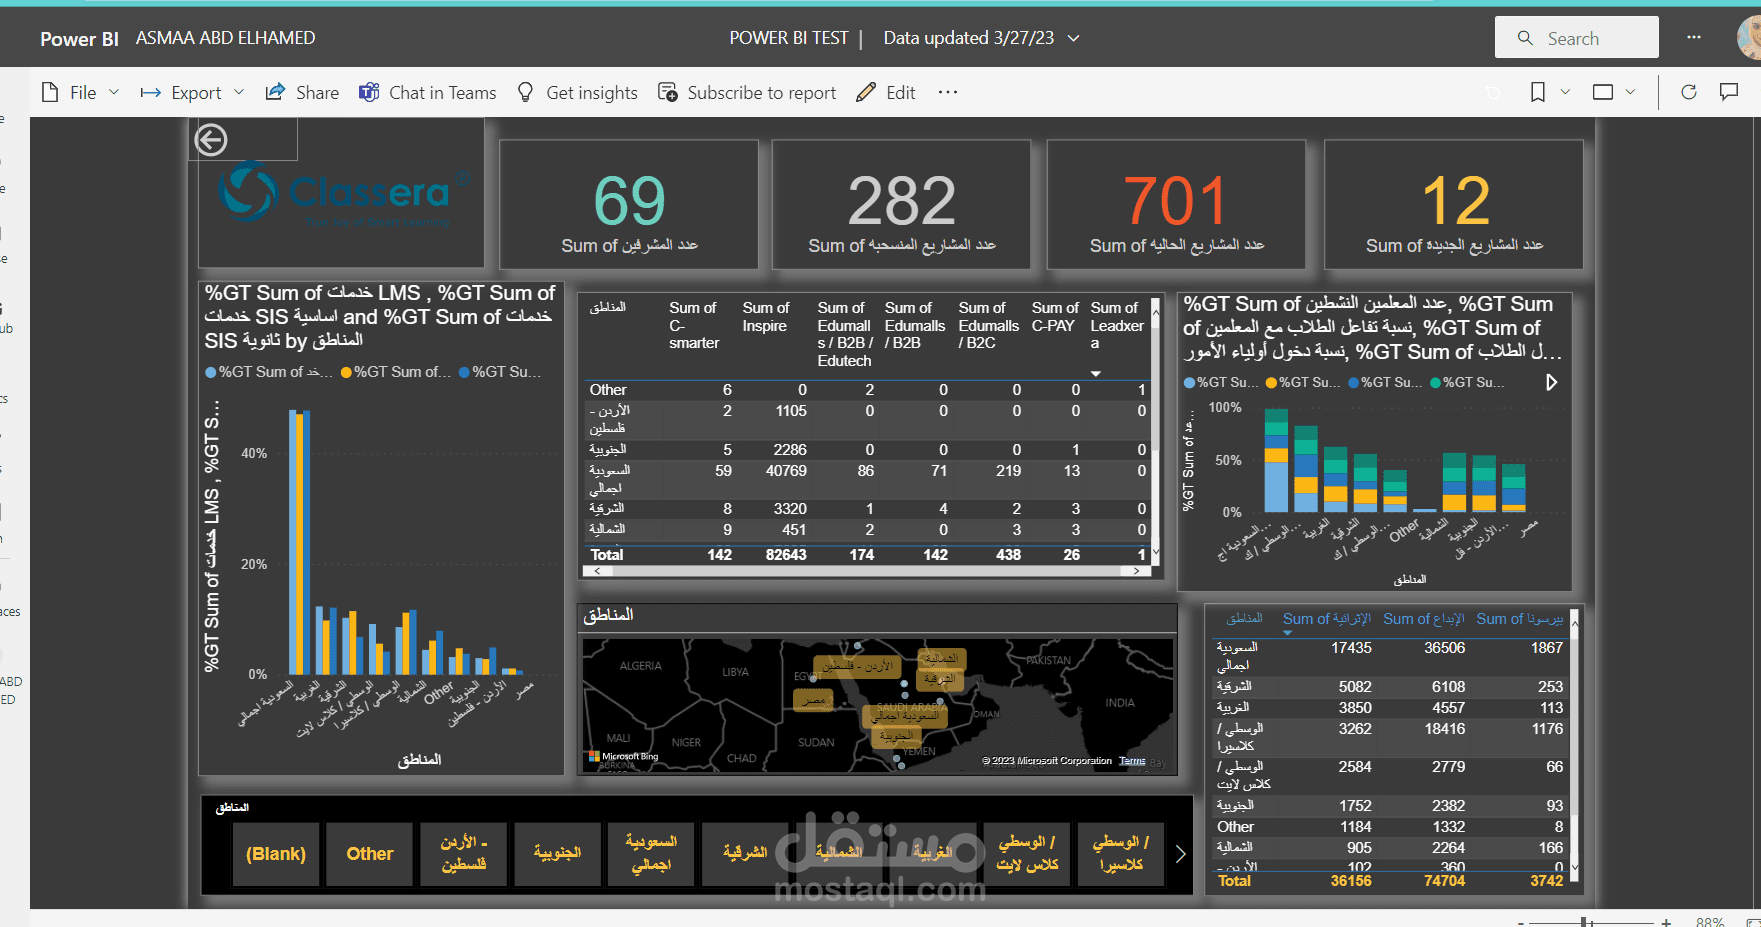
Task: Click the 701 current projects card
Action: [1176, 204]
